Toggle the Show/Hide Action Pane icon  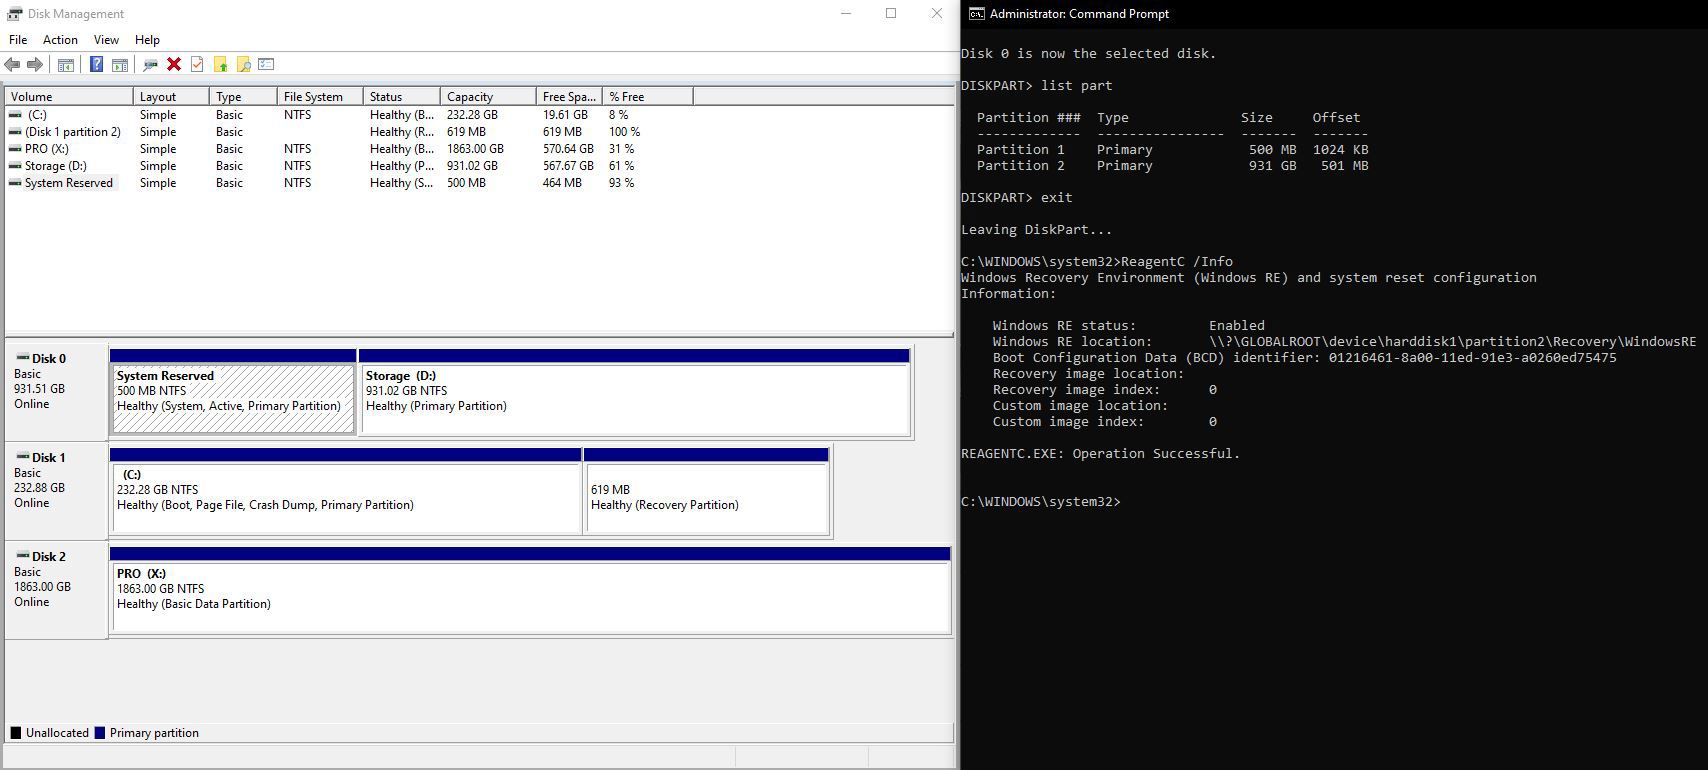pos(120,64)
